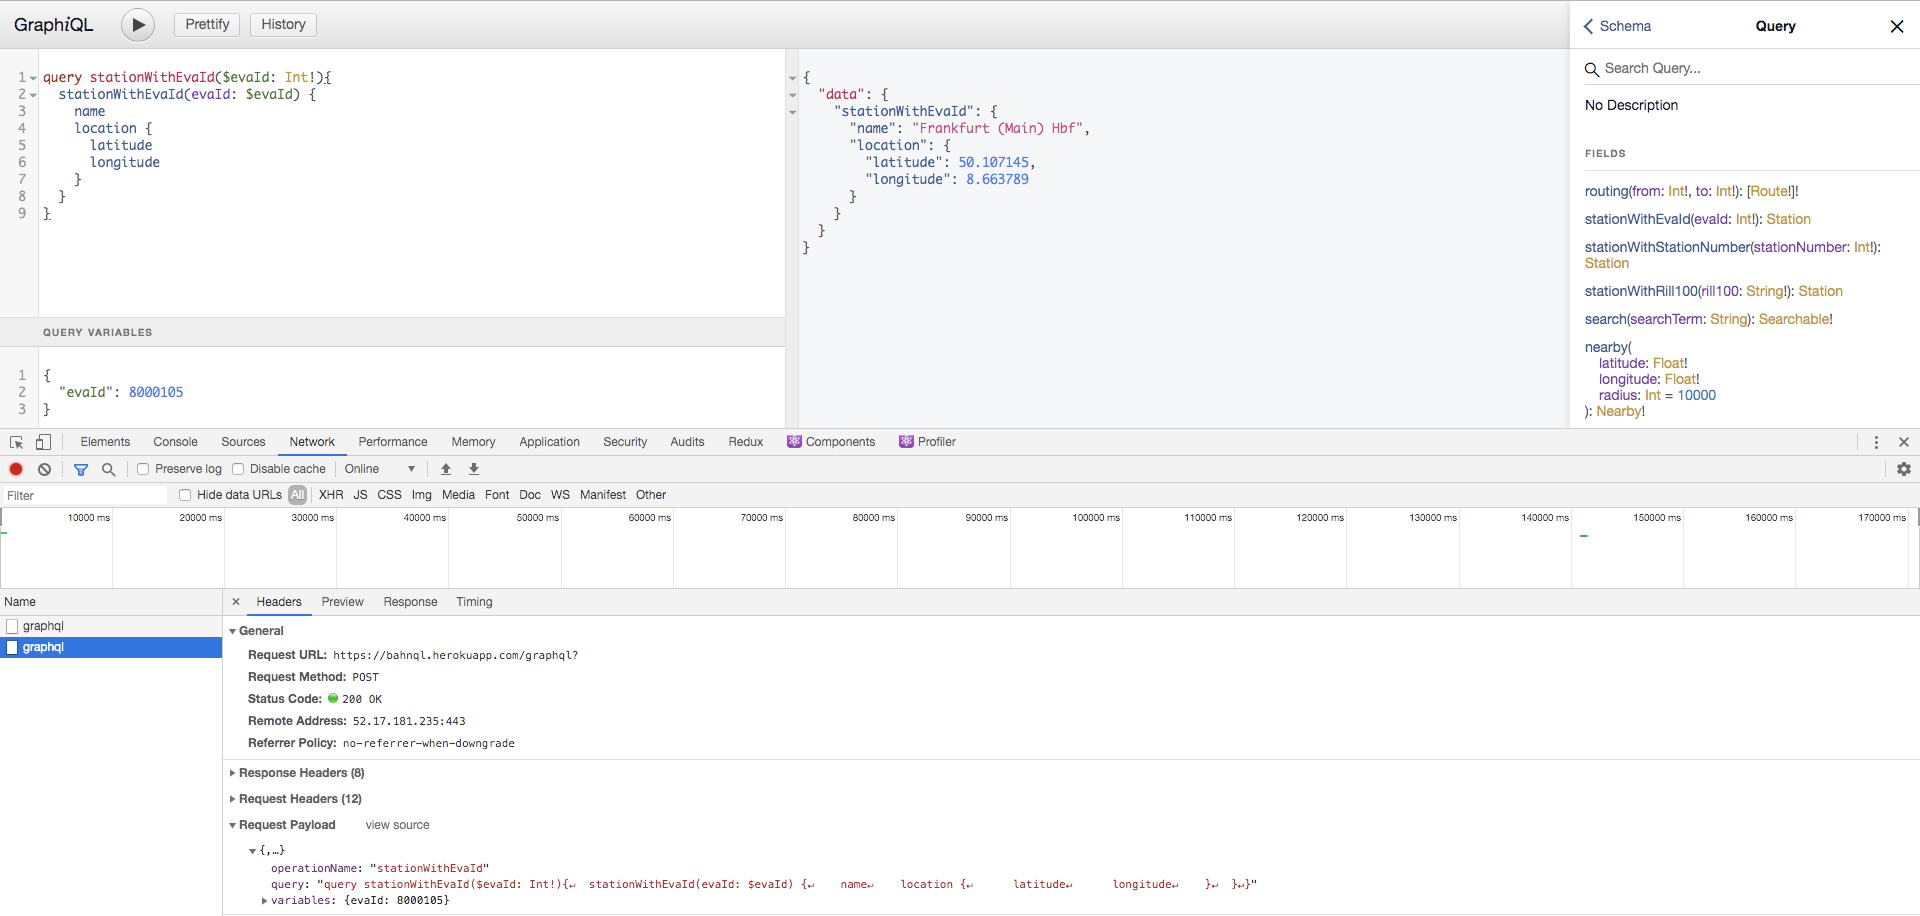Run the GraphiQL query with play button
This screenshot has height=916, width=1920.
coord(138,24)
